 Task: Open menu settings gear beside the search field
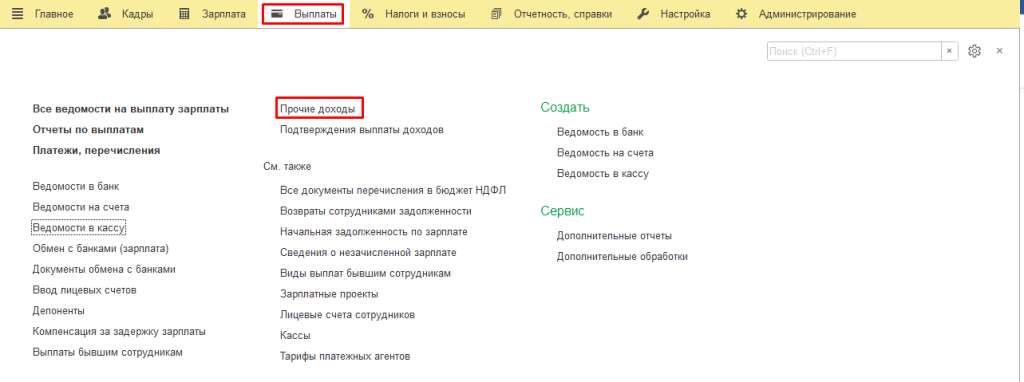click(x=975, y=51)
